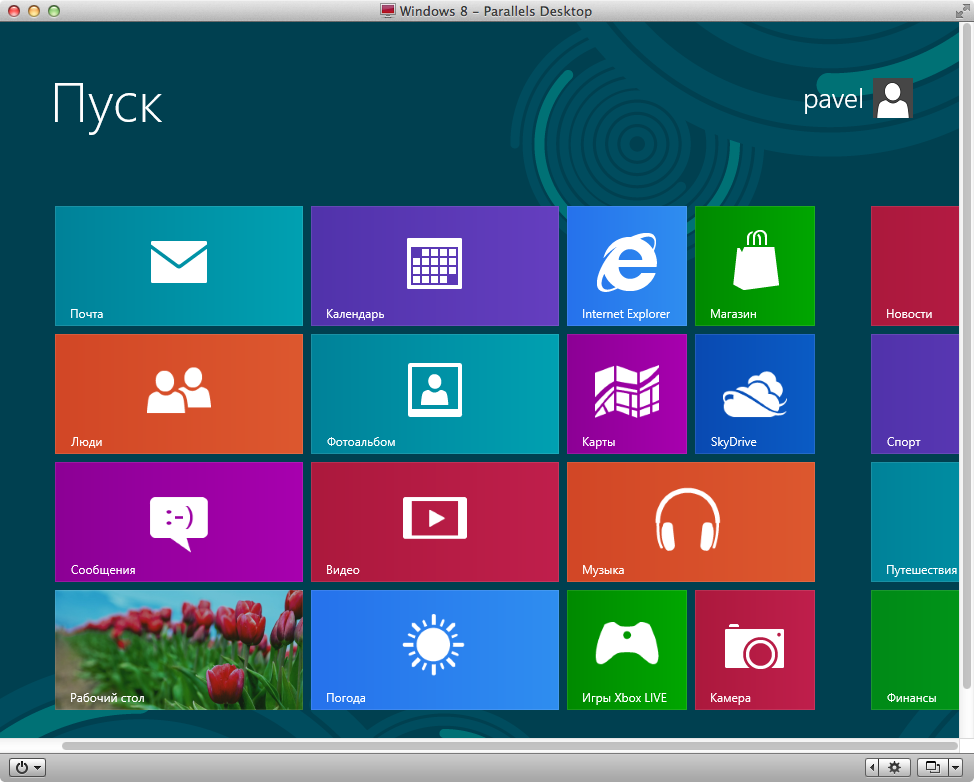
Task: Open the Видео video tile
Action: point(435,522)
